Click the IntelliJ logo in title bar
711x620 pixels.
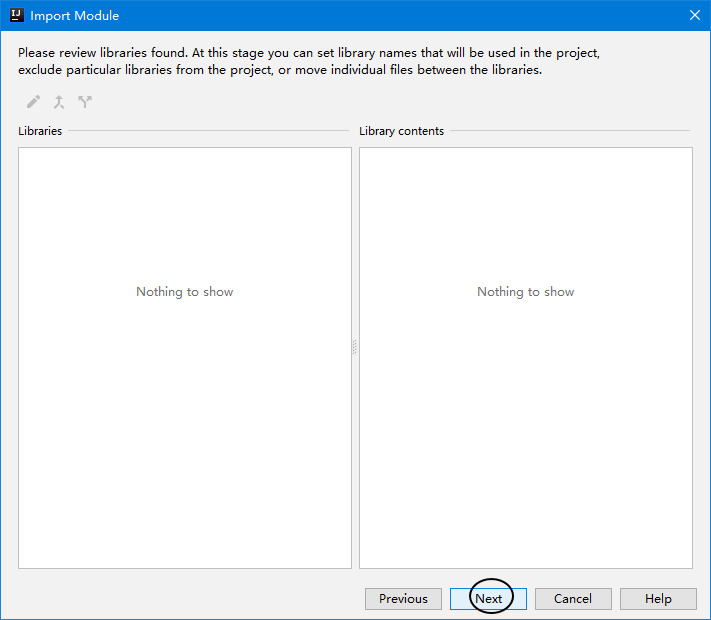(x=16, y=15)
